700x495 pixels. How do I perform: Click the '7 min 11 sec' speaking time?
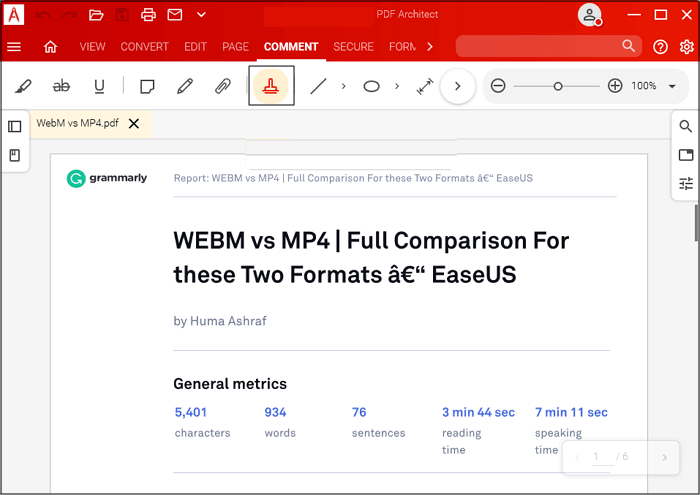coord(571,412)
